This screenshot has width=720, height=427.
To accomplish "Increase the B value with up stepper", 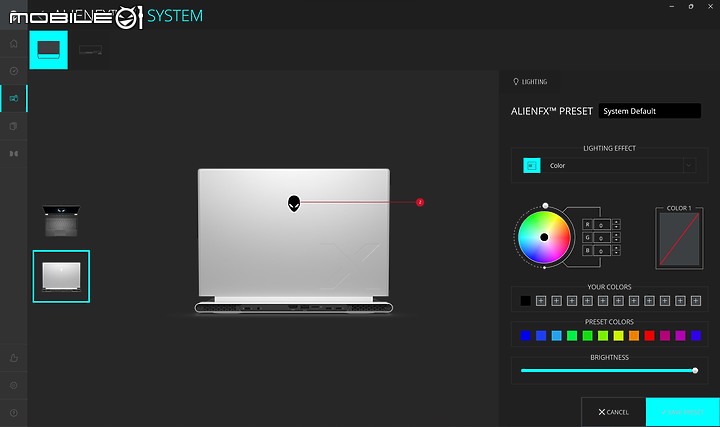I will 616,247.
